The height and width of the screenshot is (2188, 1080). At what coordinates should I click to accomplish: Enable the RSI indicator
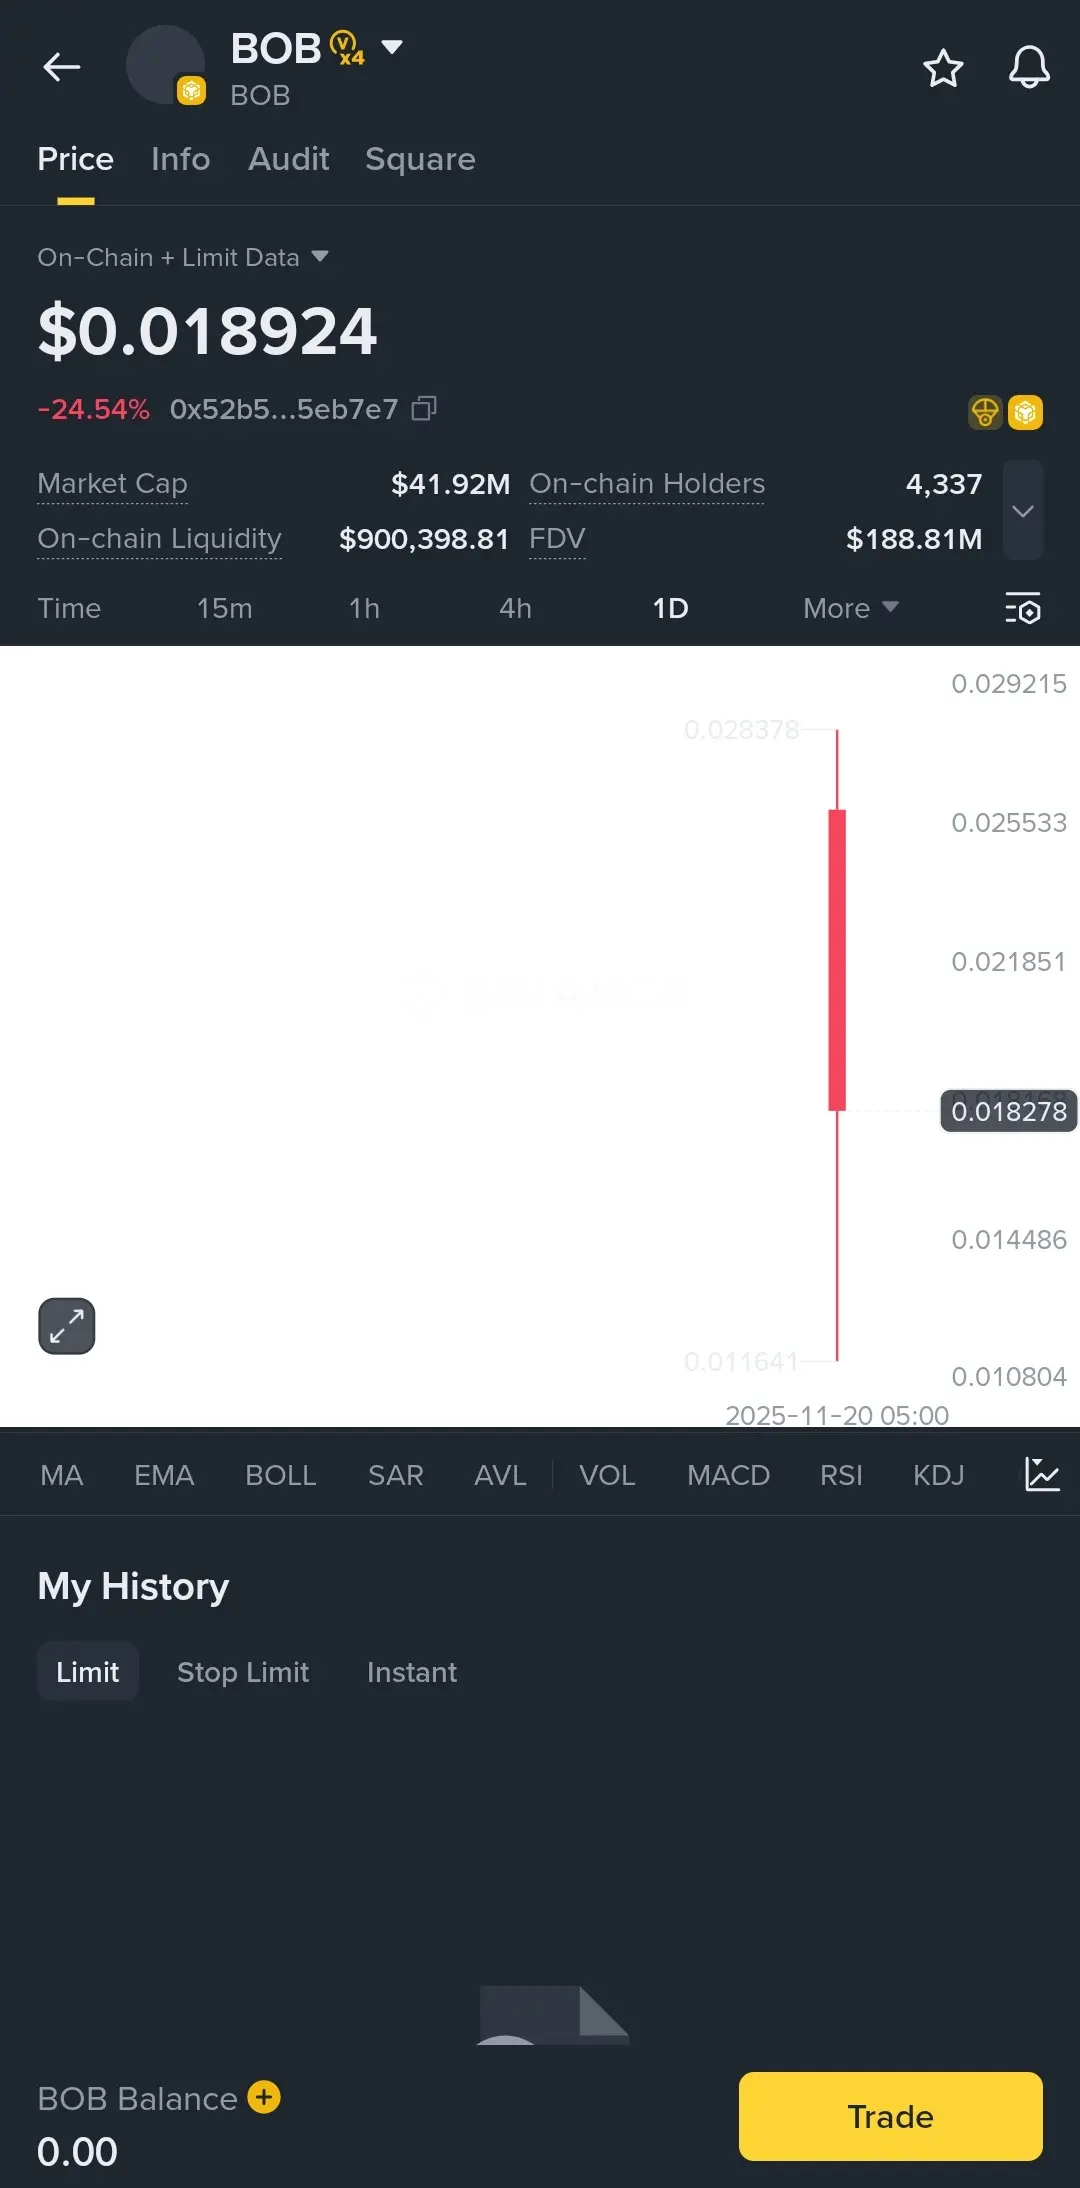[x=840, y=1475]
